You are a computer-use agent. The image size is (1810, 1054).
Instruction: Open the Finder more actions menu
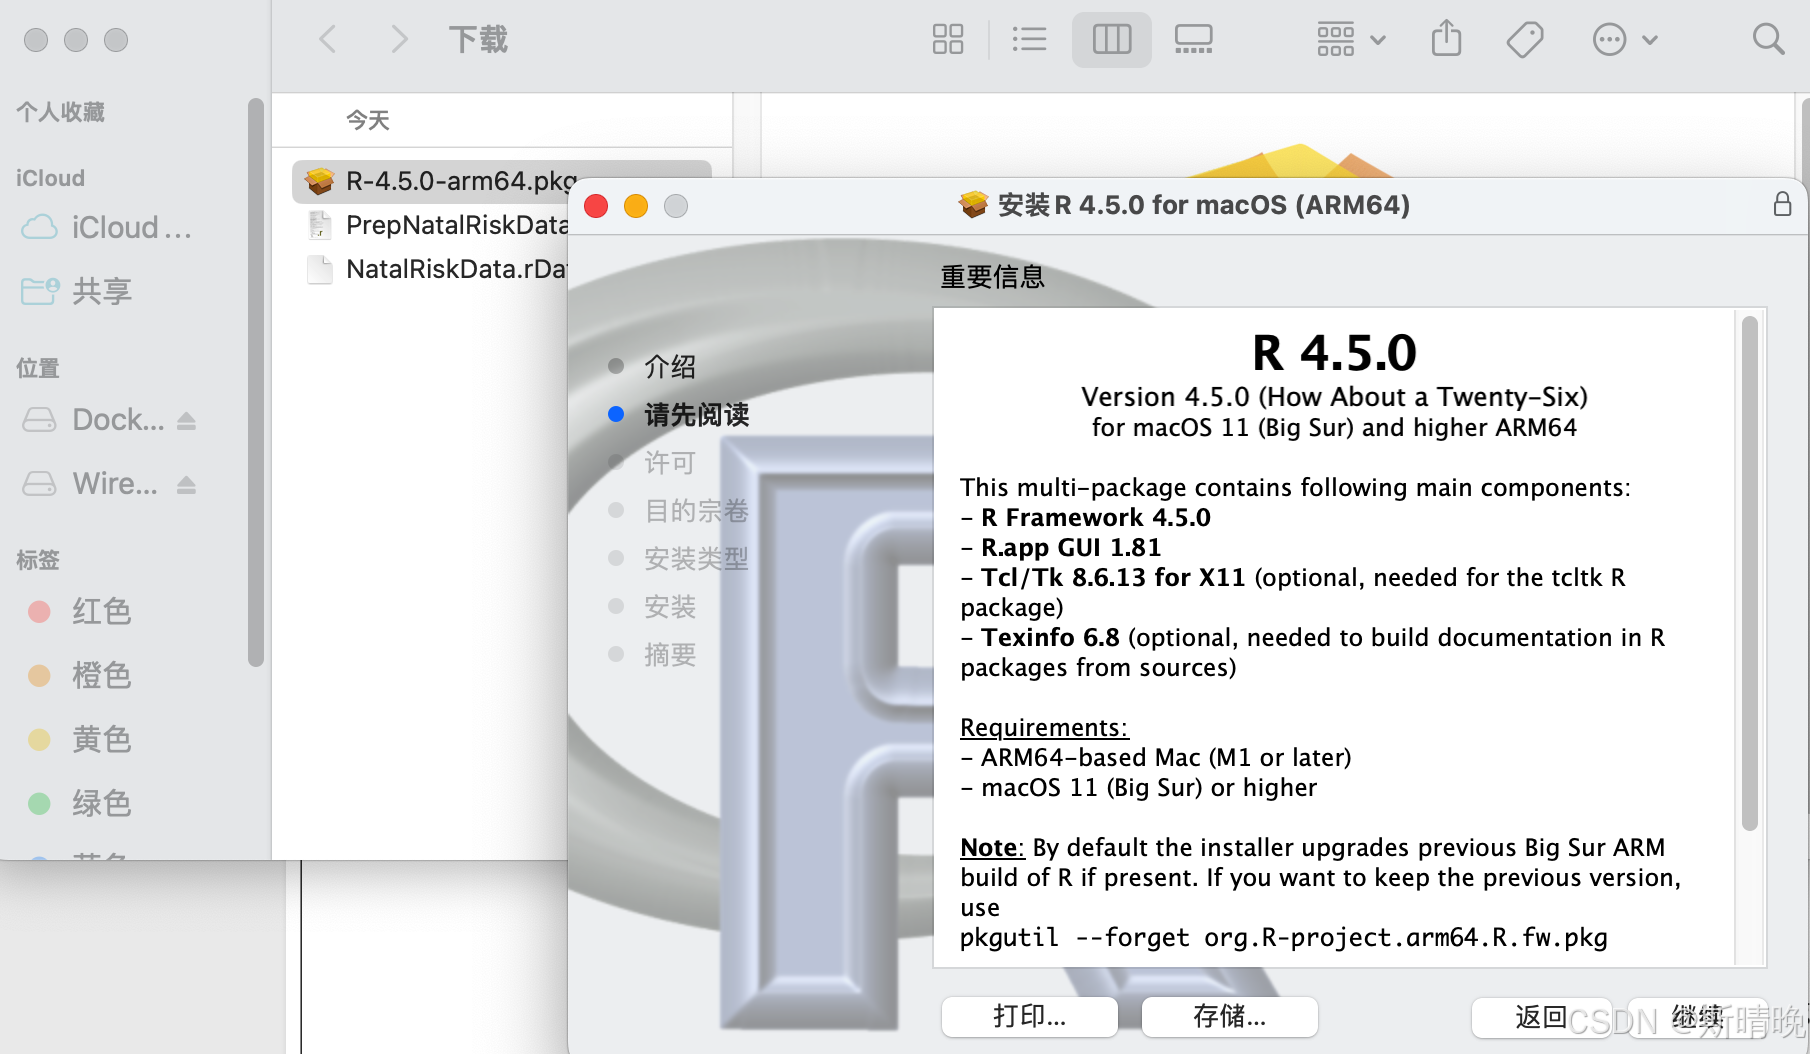coord(1624,40)
